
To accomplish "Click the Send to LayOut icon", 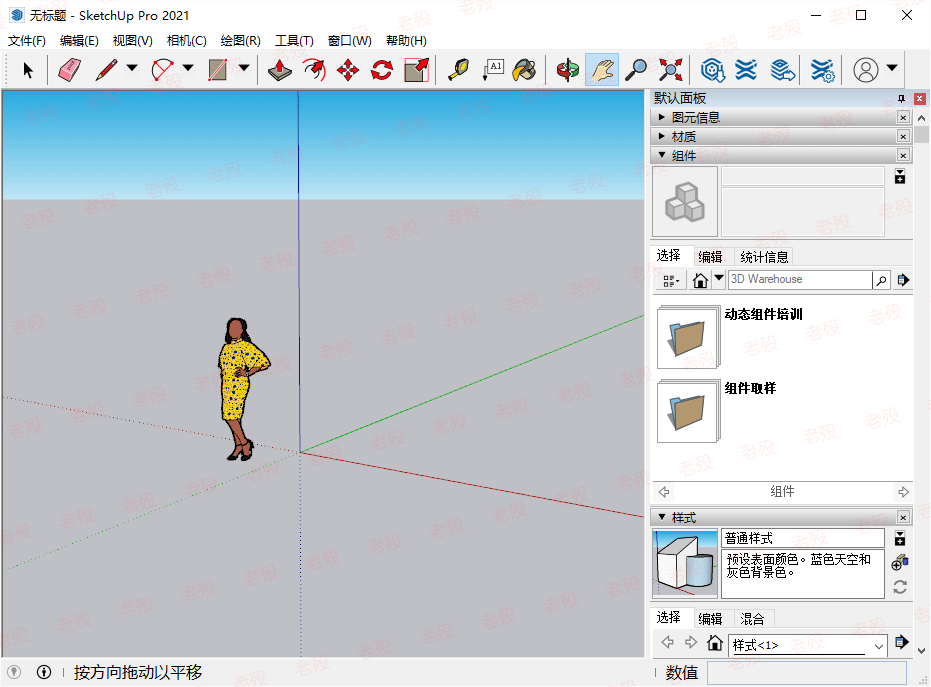I will [783, 70].
